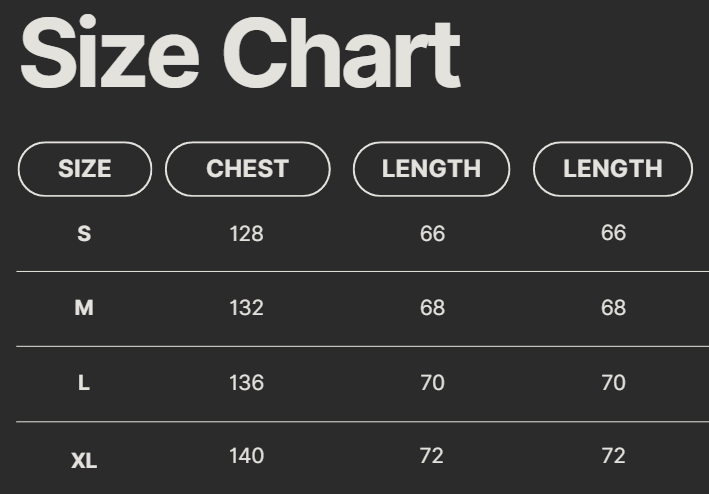This screenshot has height=494, width=709.
Task: Click the 70 beside chest 136
Action: click(x=432, y=383)
